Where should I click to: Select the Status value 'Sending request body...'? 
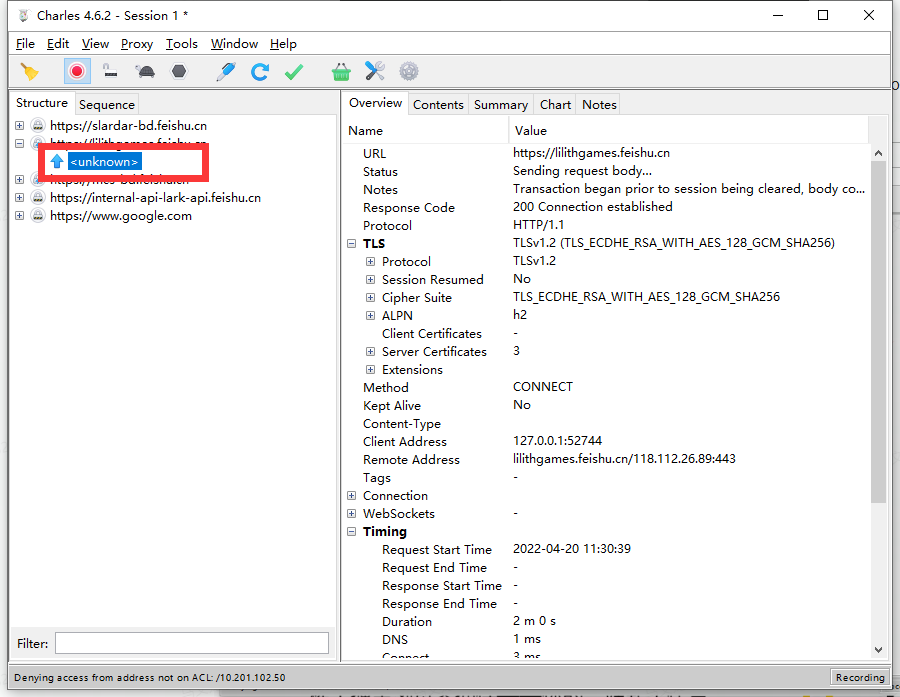(x=582, y=171)
